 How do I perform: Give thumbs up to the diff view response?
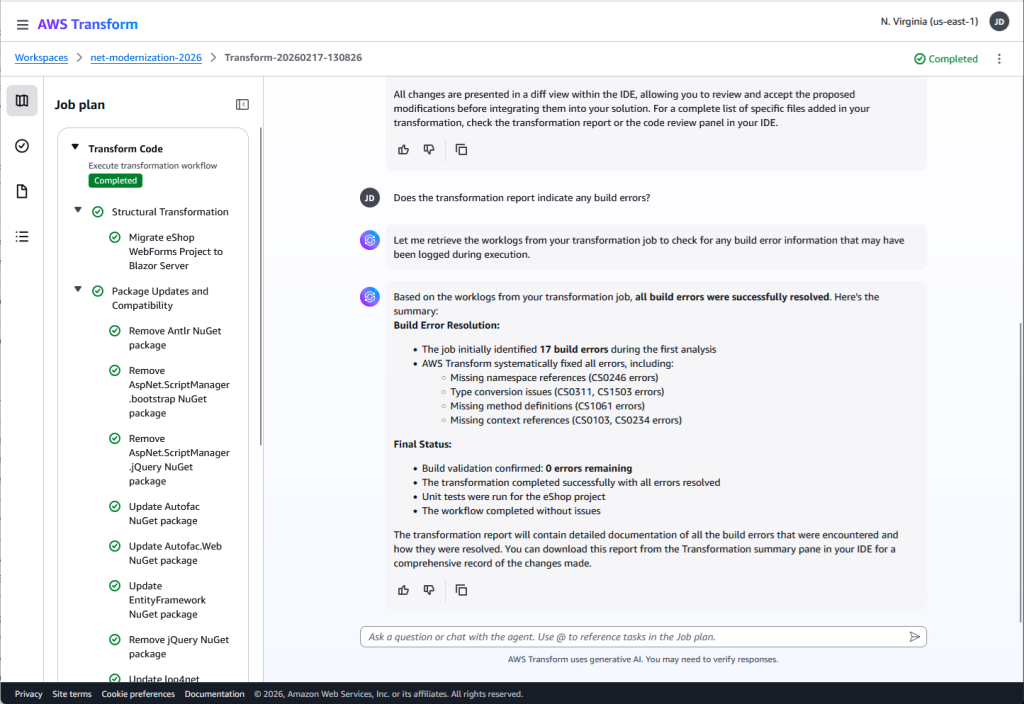coord(403,149)
